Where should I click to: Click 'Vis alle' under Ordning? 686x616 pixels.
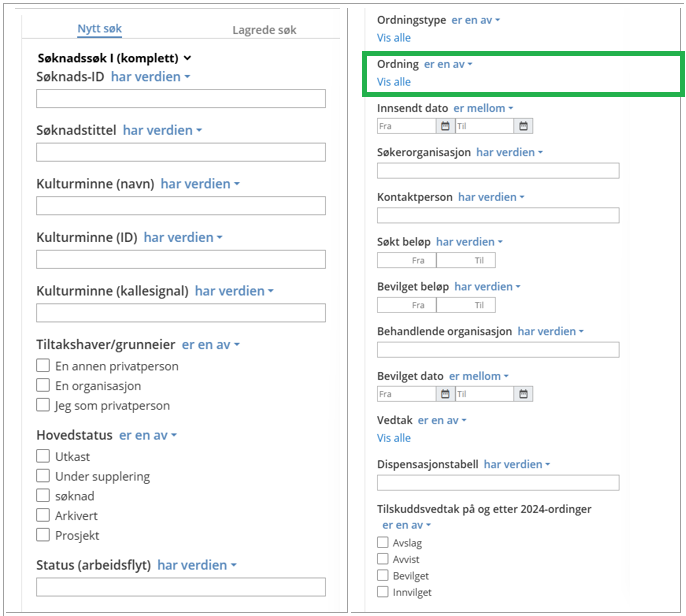[x=394, y=82]
